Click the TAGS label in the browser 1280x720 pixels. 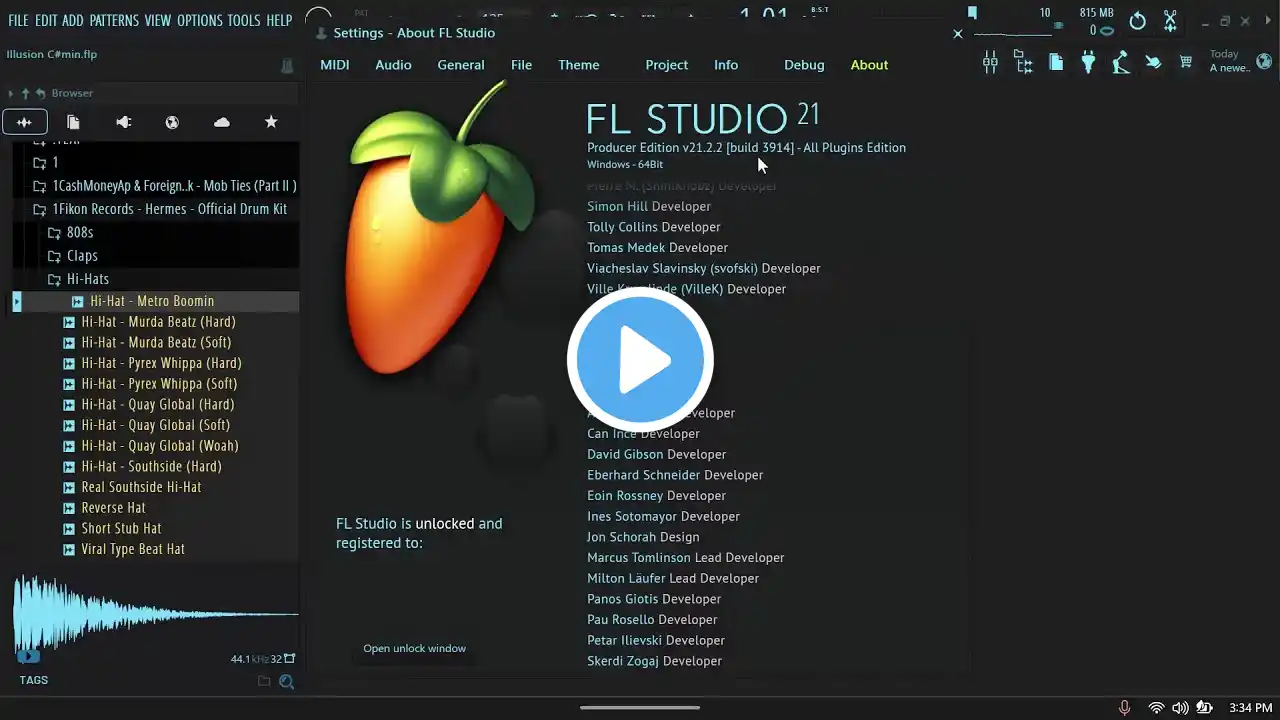tap(34, 680)
